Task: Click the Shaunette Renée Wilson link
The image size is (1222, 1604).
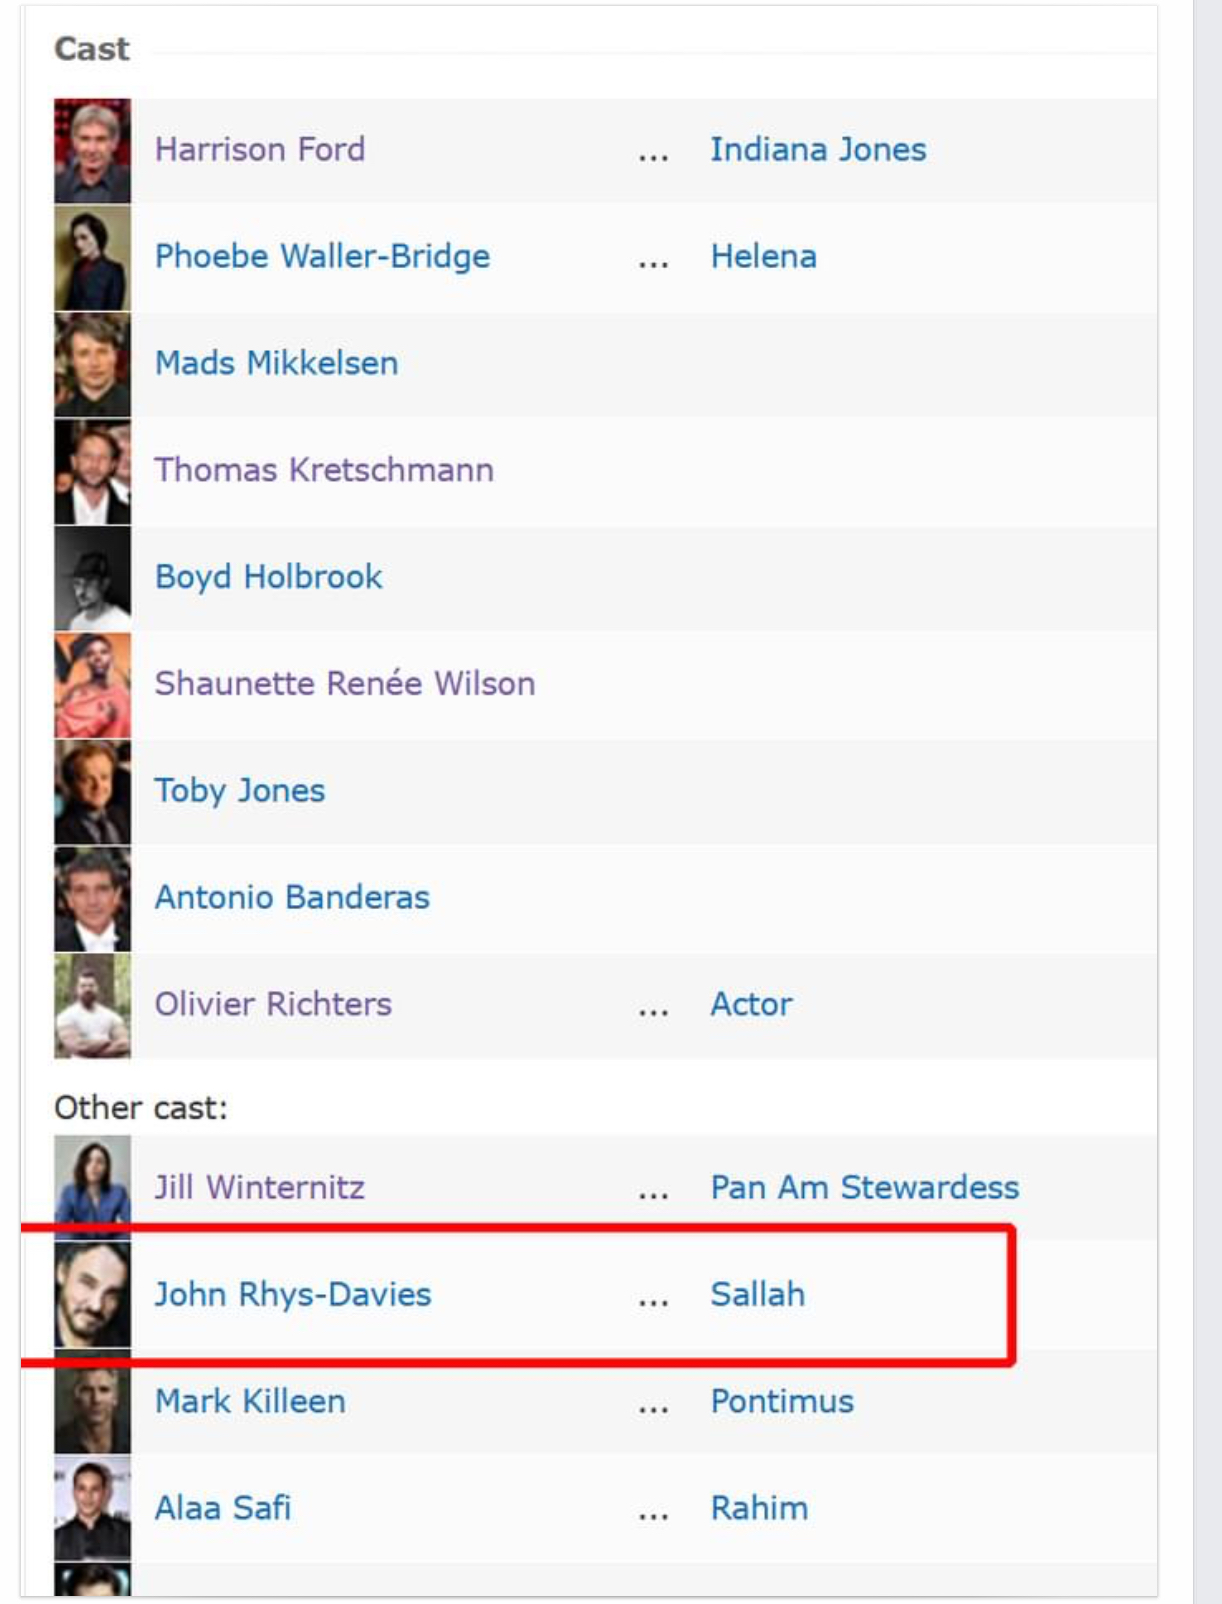Action: (x=345, y=684)
